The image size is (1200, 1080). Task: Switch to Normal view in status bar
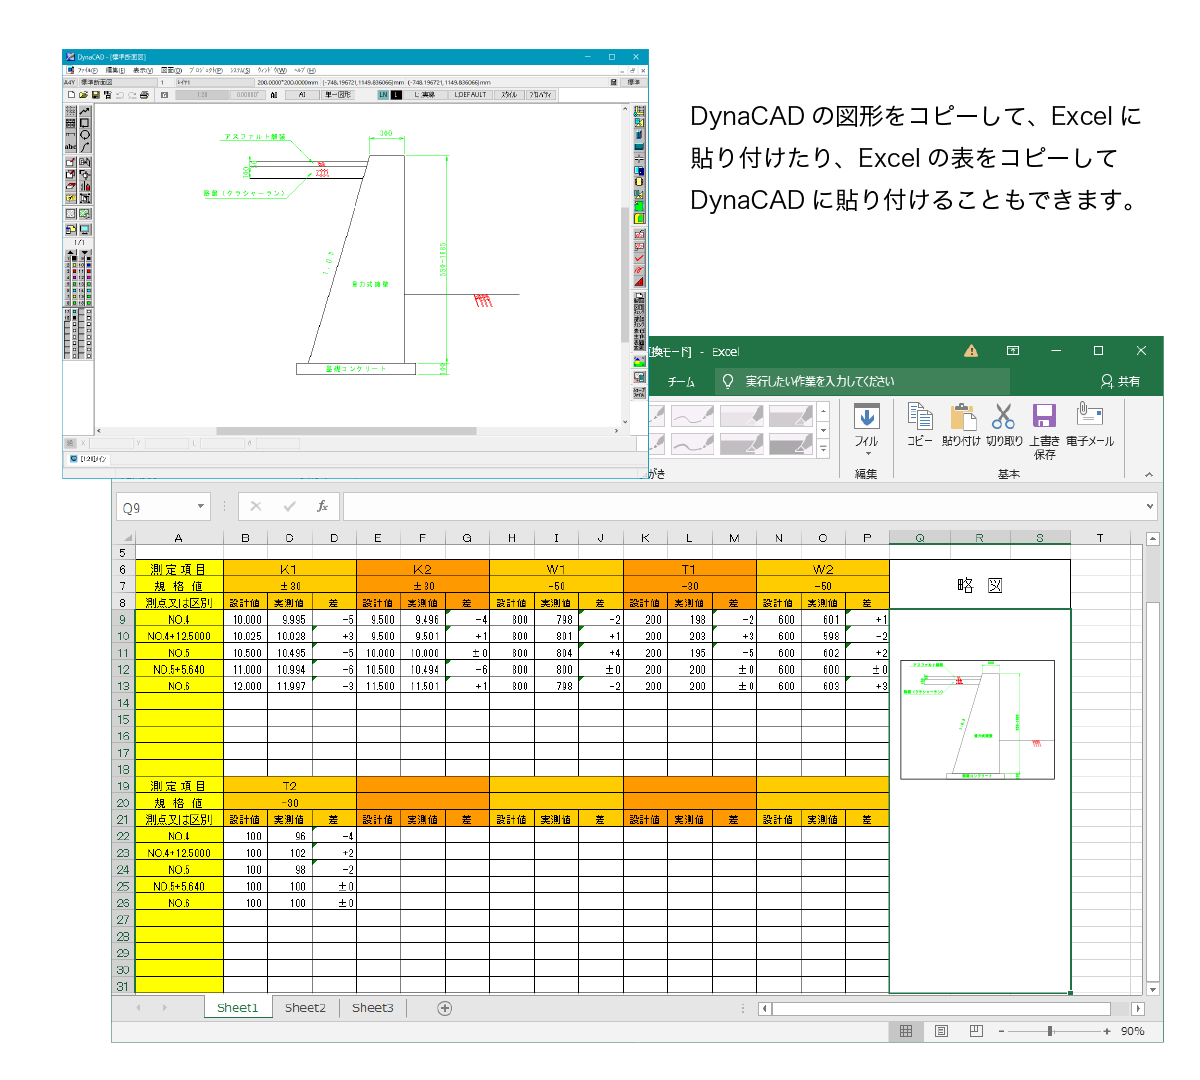pos(906,1031)
